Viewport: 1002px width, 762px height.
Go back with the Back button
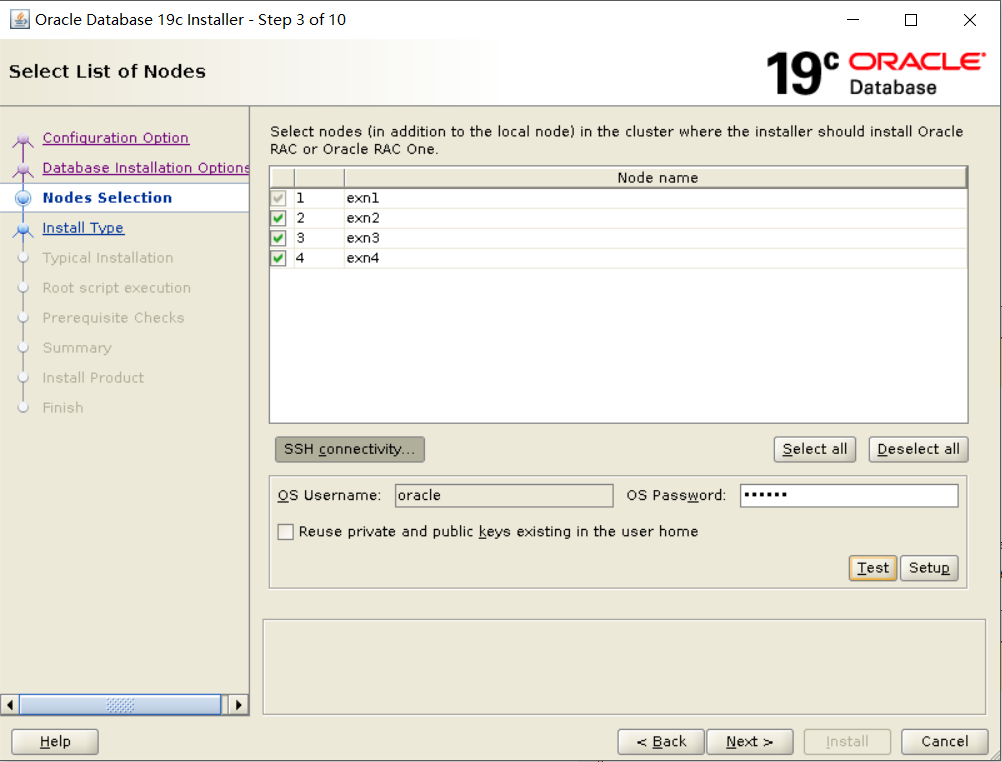point(661,742)
